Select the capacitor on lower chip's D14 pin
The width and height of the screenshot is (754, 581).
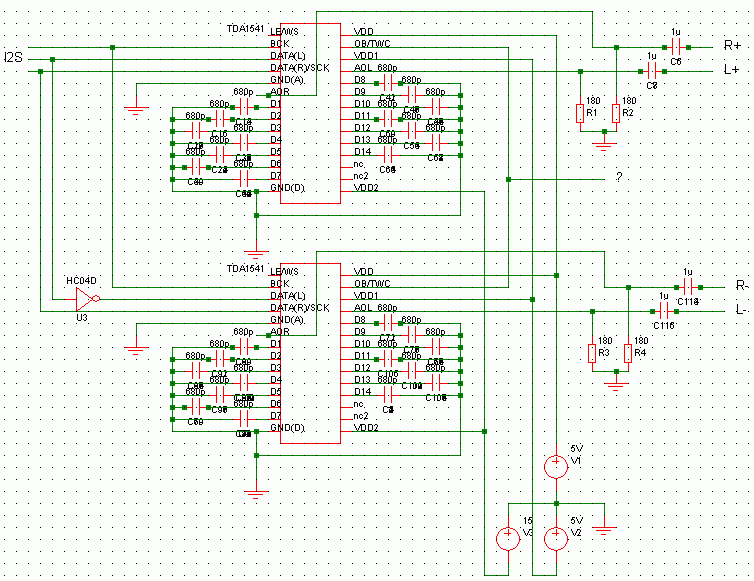point(389,395)
